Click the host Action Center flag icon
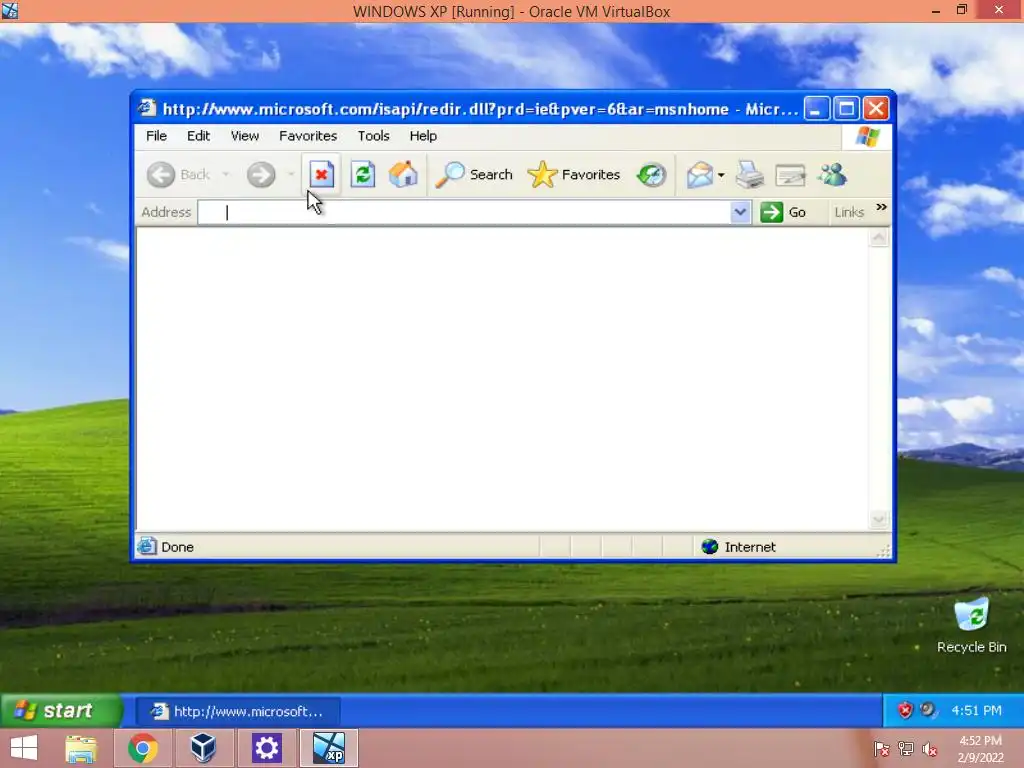The width and height of the screenshot is (1024, 768). coord(882,749)
